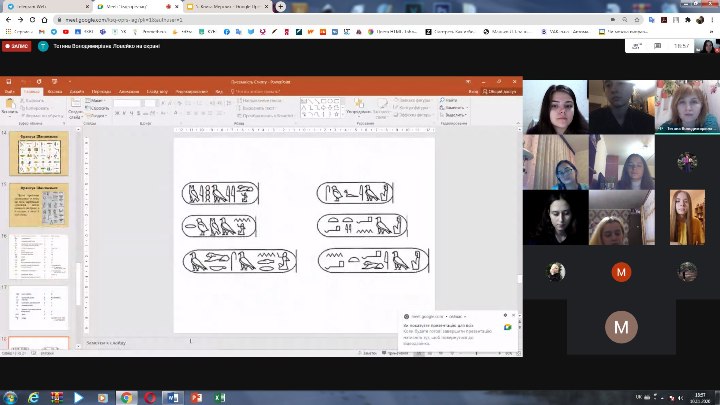Open Word from the Windows taskbar

[x=174, y=397]
